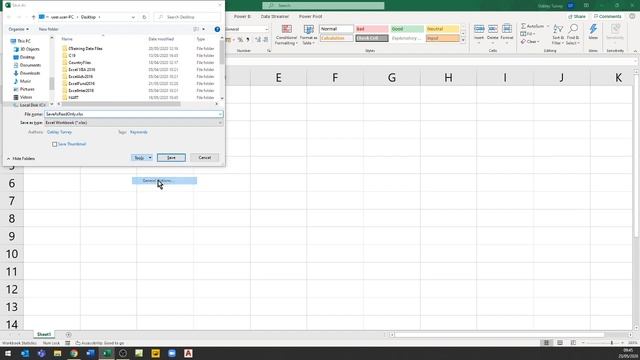The height and width of the screenshot is (360, 640).
Task: Click the Save button in the dialog
Action: (171, 158)
